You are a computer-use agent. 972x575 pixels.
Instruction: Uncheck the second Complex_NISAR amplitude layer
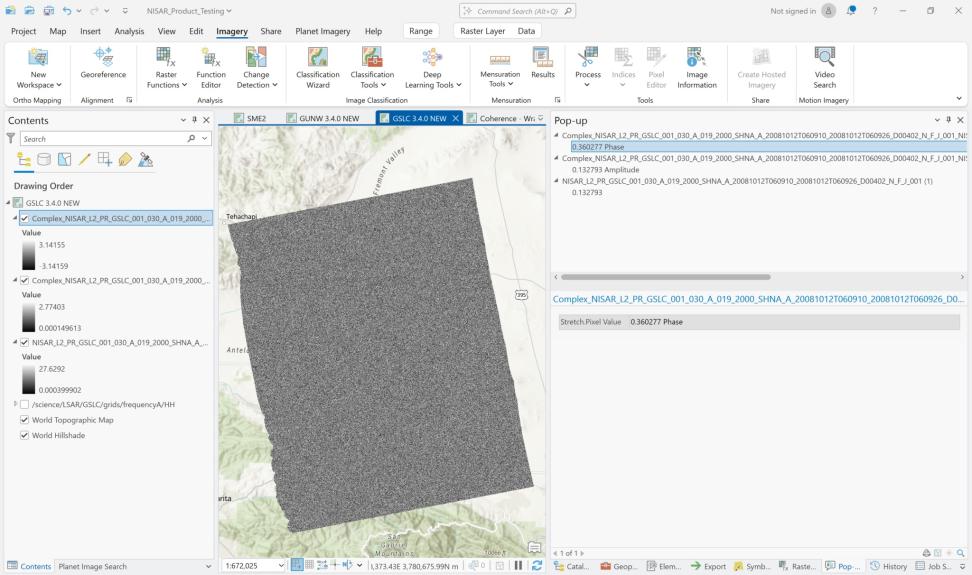pyautogui.click(x=25, y=280)
